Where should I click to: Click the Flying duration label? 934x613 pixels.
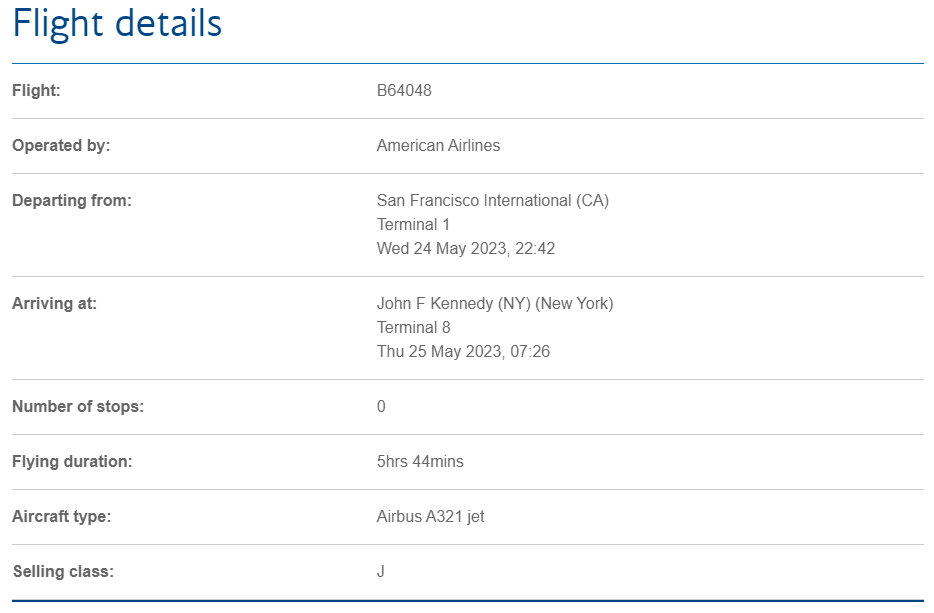[x=72, y=462]
